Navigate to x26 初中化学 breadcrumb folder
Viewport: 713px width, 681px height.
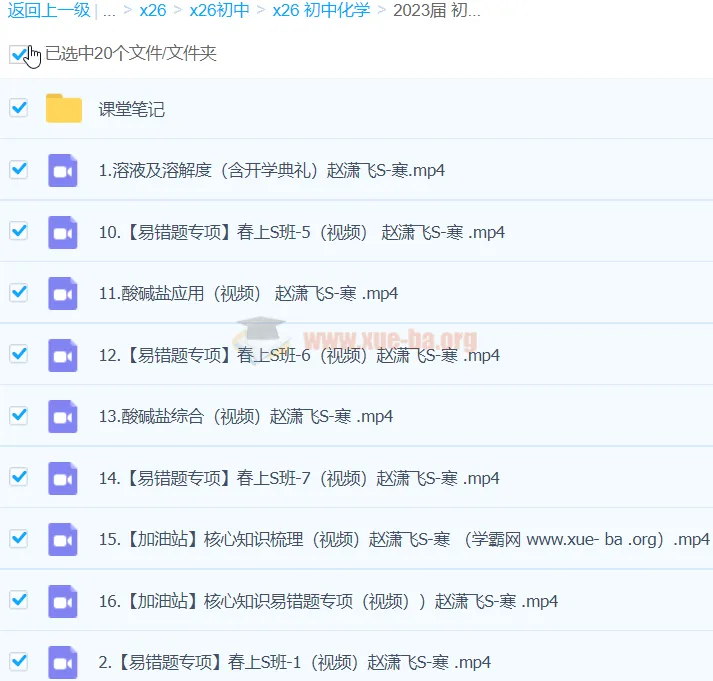coord(321,10)
